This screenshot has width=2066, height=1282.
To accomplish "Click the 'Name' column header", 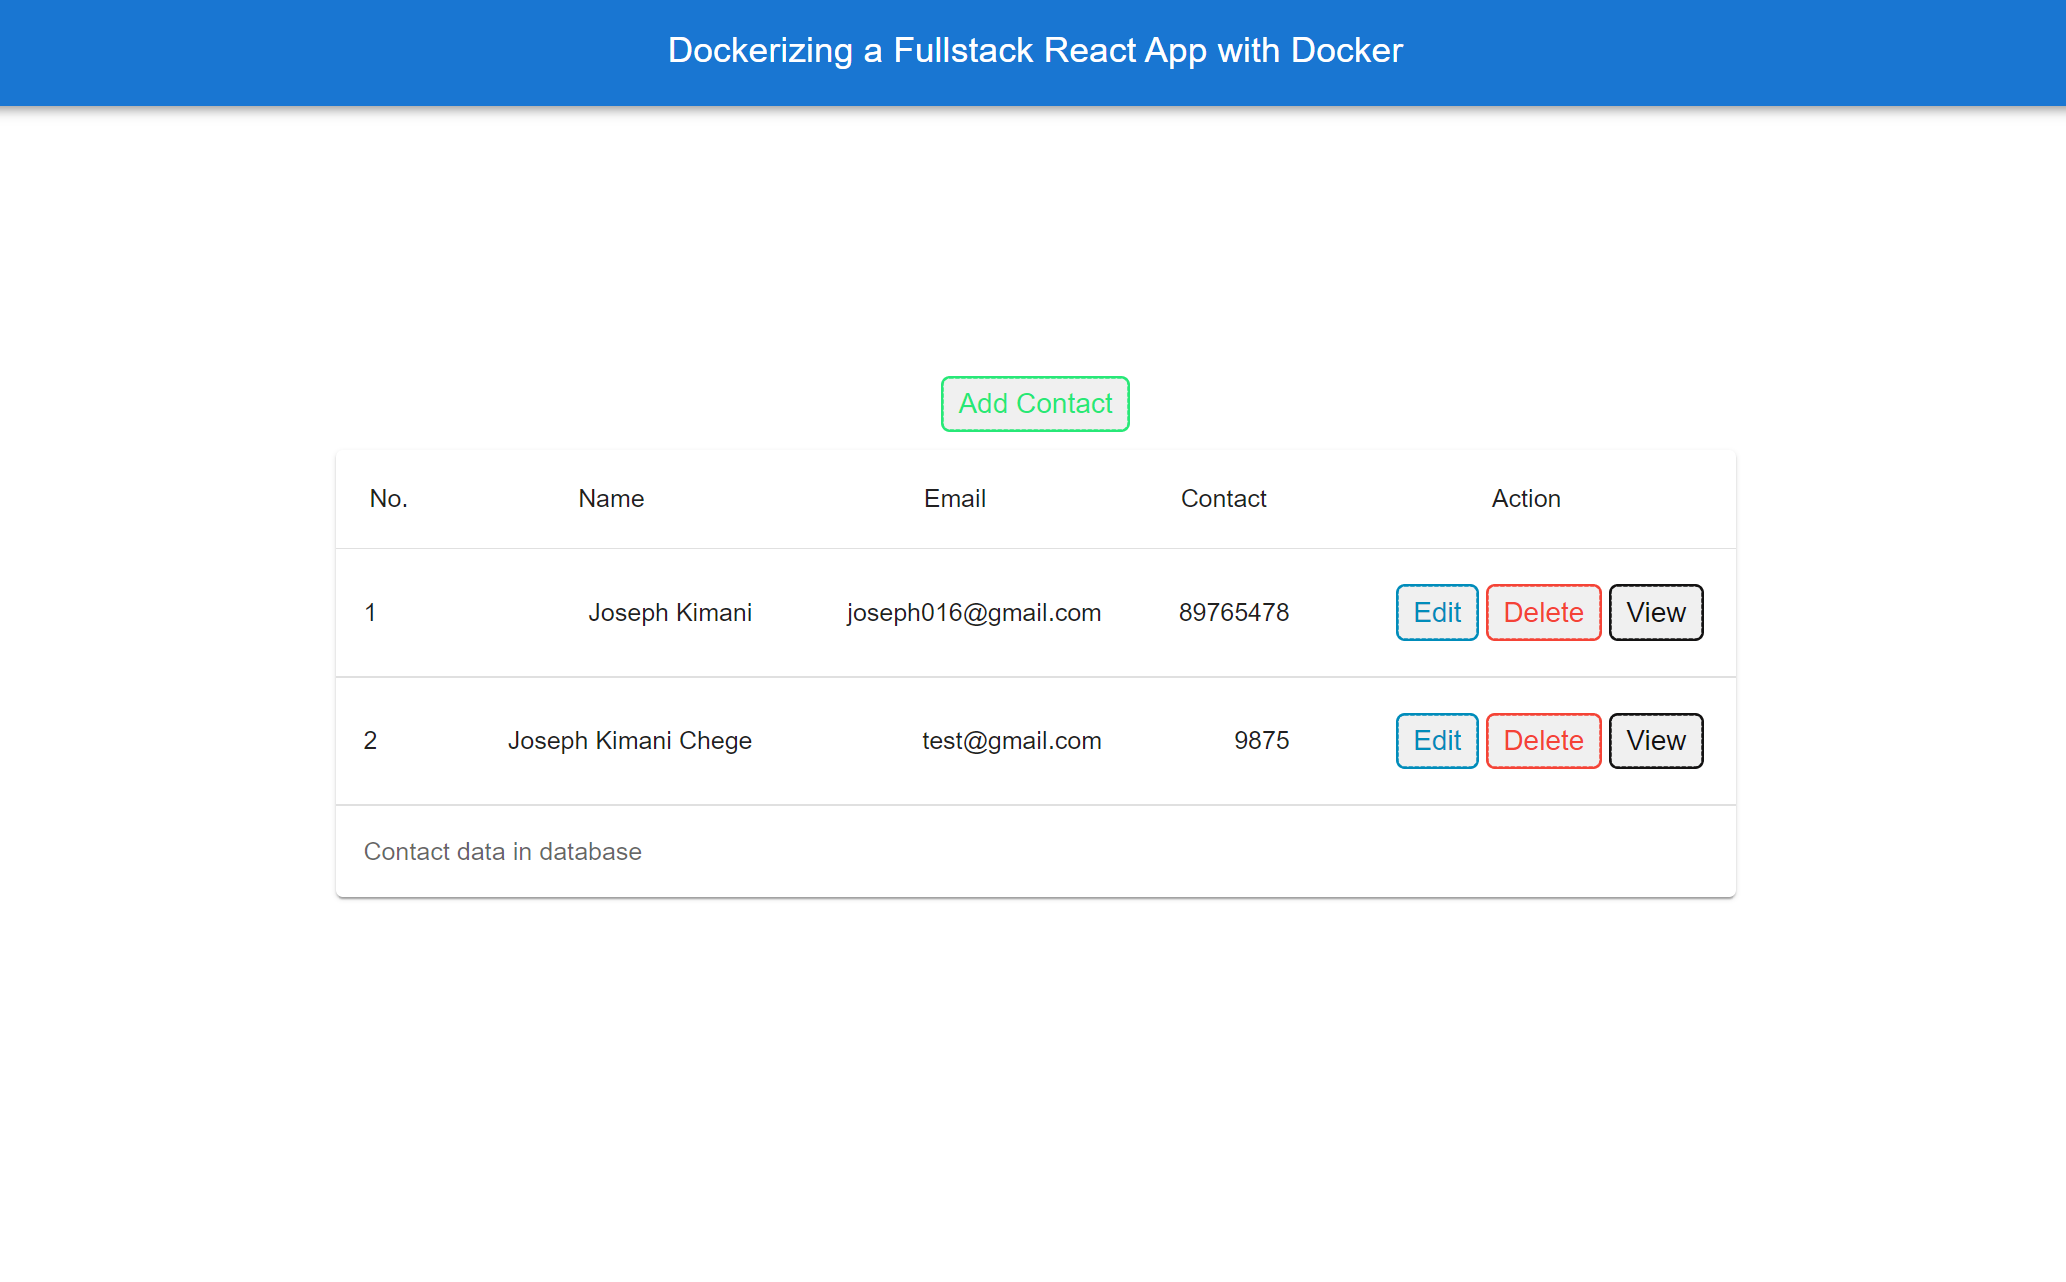I will click(611, 499).
